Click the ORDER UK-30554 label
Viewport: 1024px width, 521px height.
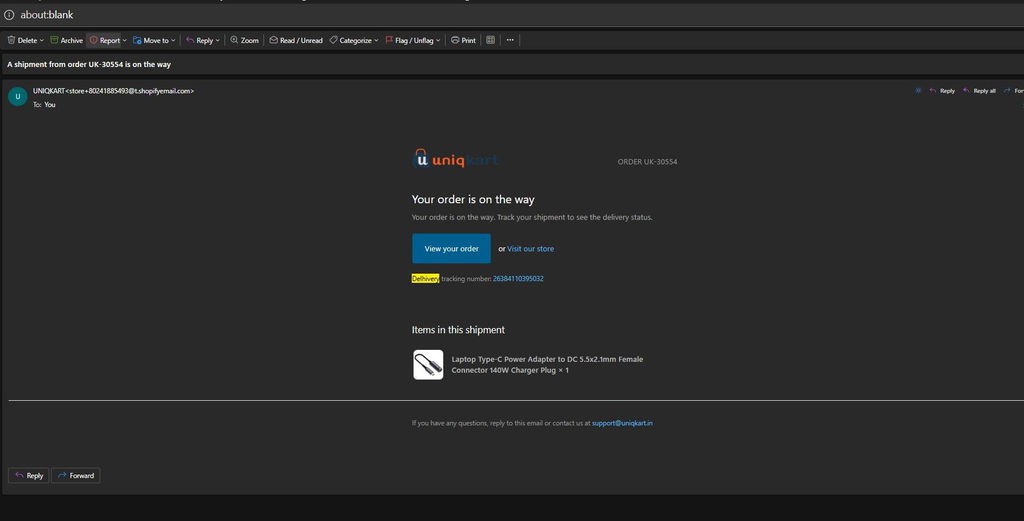(647, 162)
